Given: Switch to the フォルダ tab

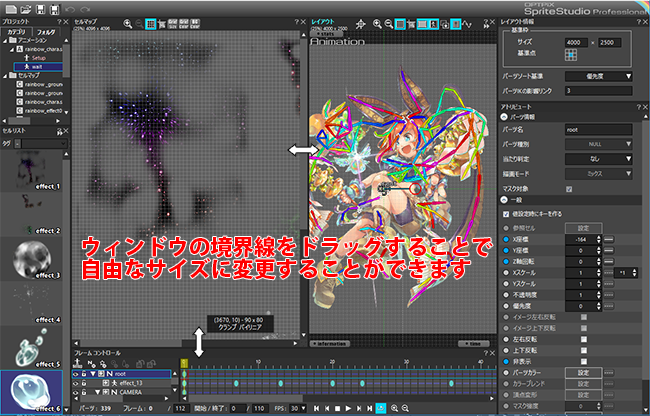Looking at the screenshot, I should tap(46, 32).
